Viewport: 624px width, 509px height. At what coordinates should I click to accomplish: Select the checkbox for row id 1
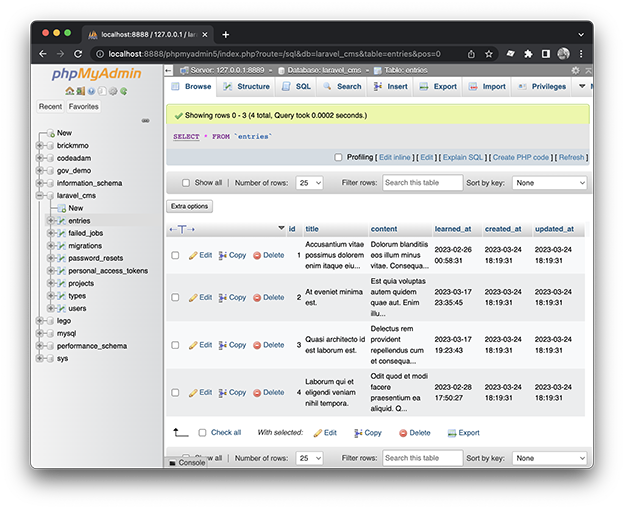point(175,255)
